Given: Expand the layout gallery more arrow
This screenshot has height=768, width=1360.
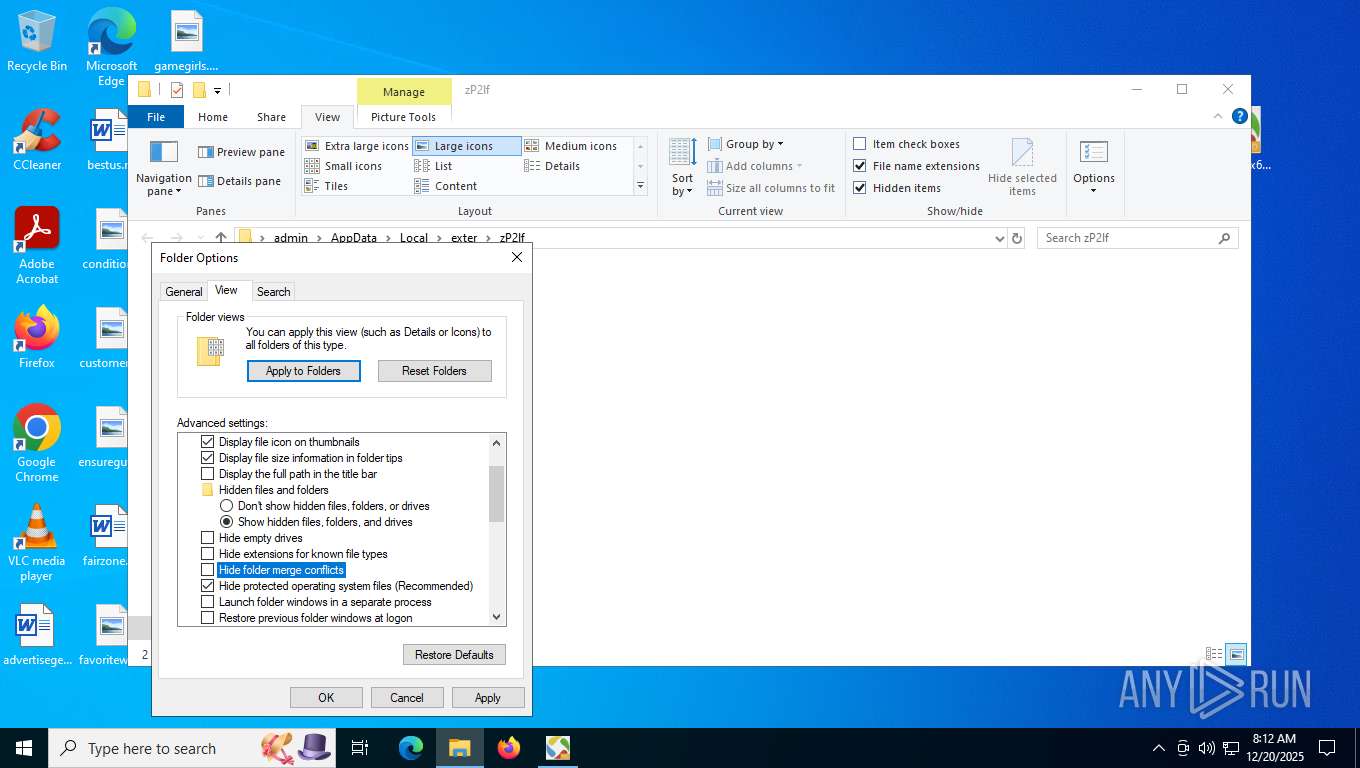Looking at the screenshot, I should click(x=640, y=186).
